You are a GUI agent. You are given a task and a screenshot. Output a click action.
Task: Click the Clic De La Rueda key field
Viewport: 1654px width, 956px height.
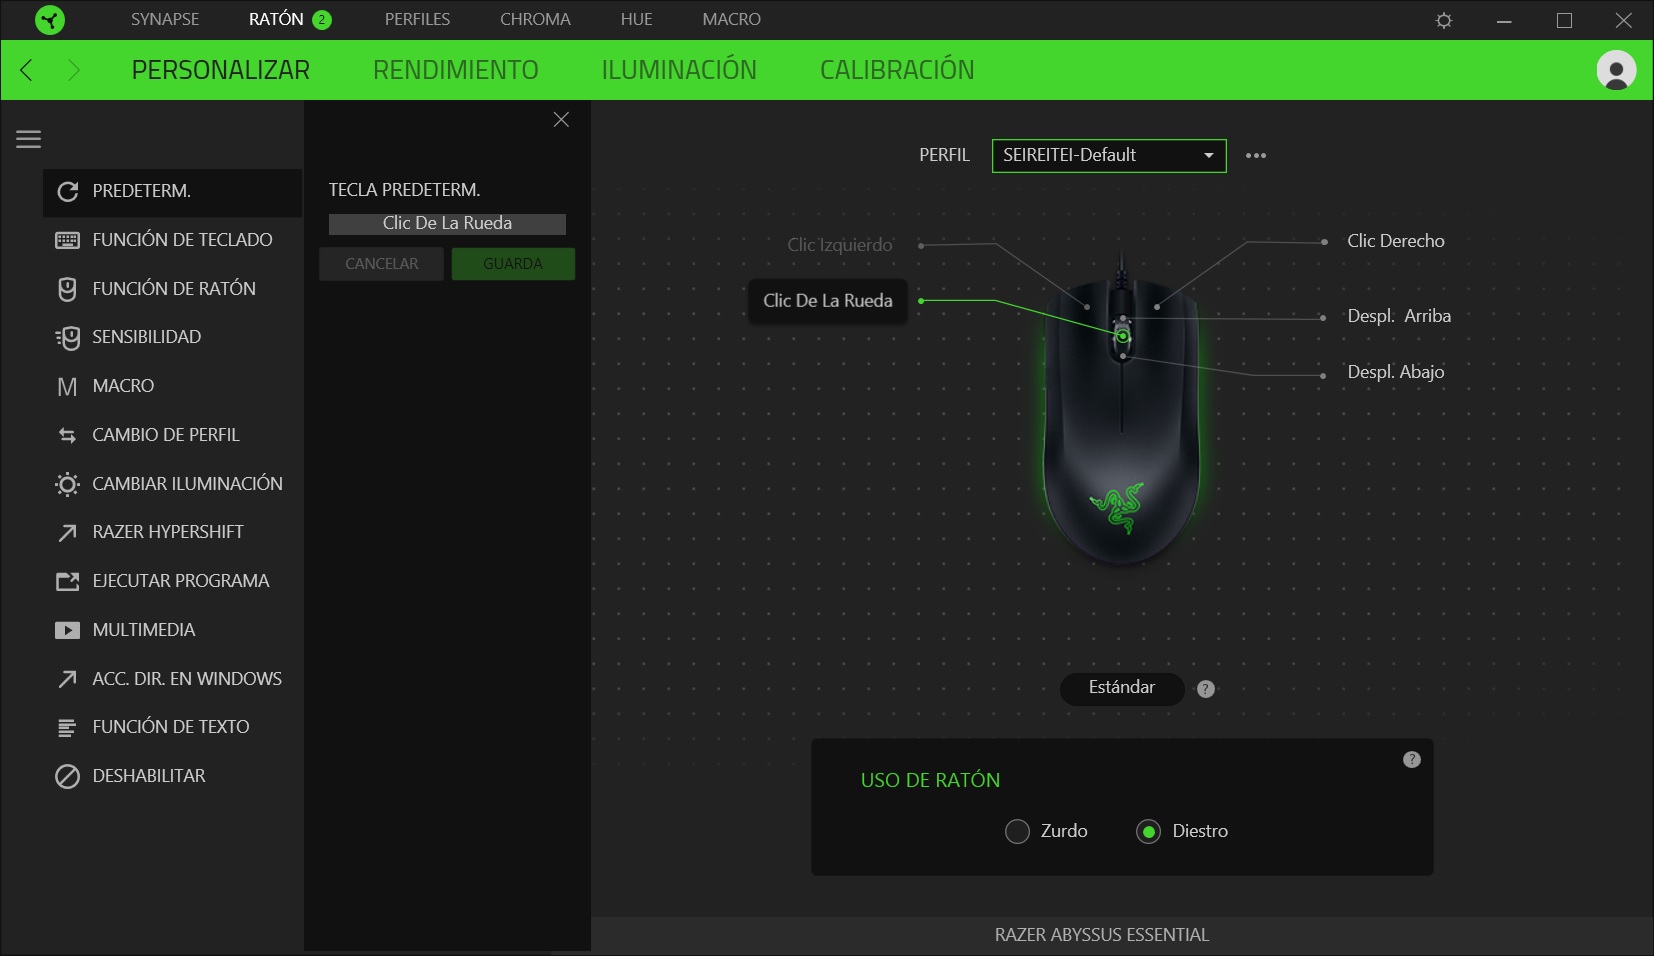(447, 224)
